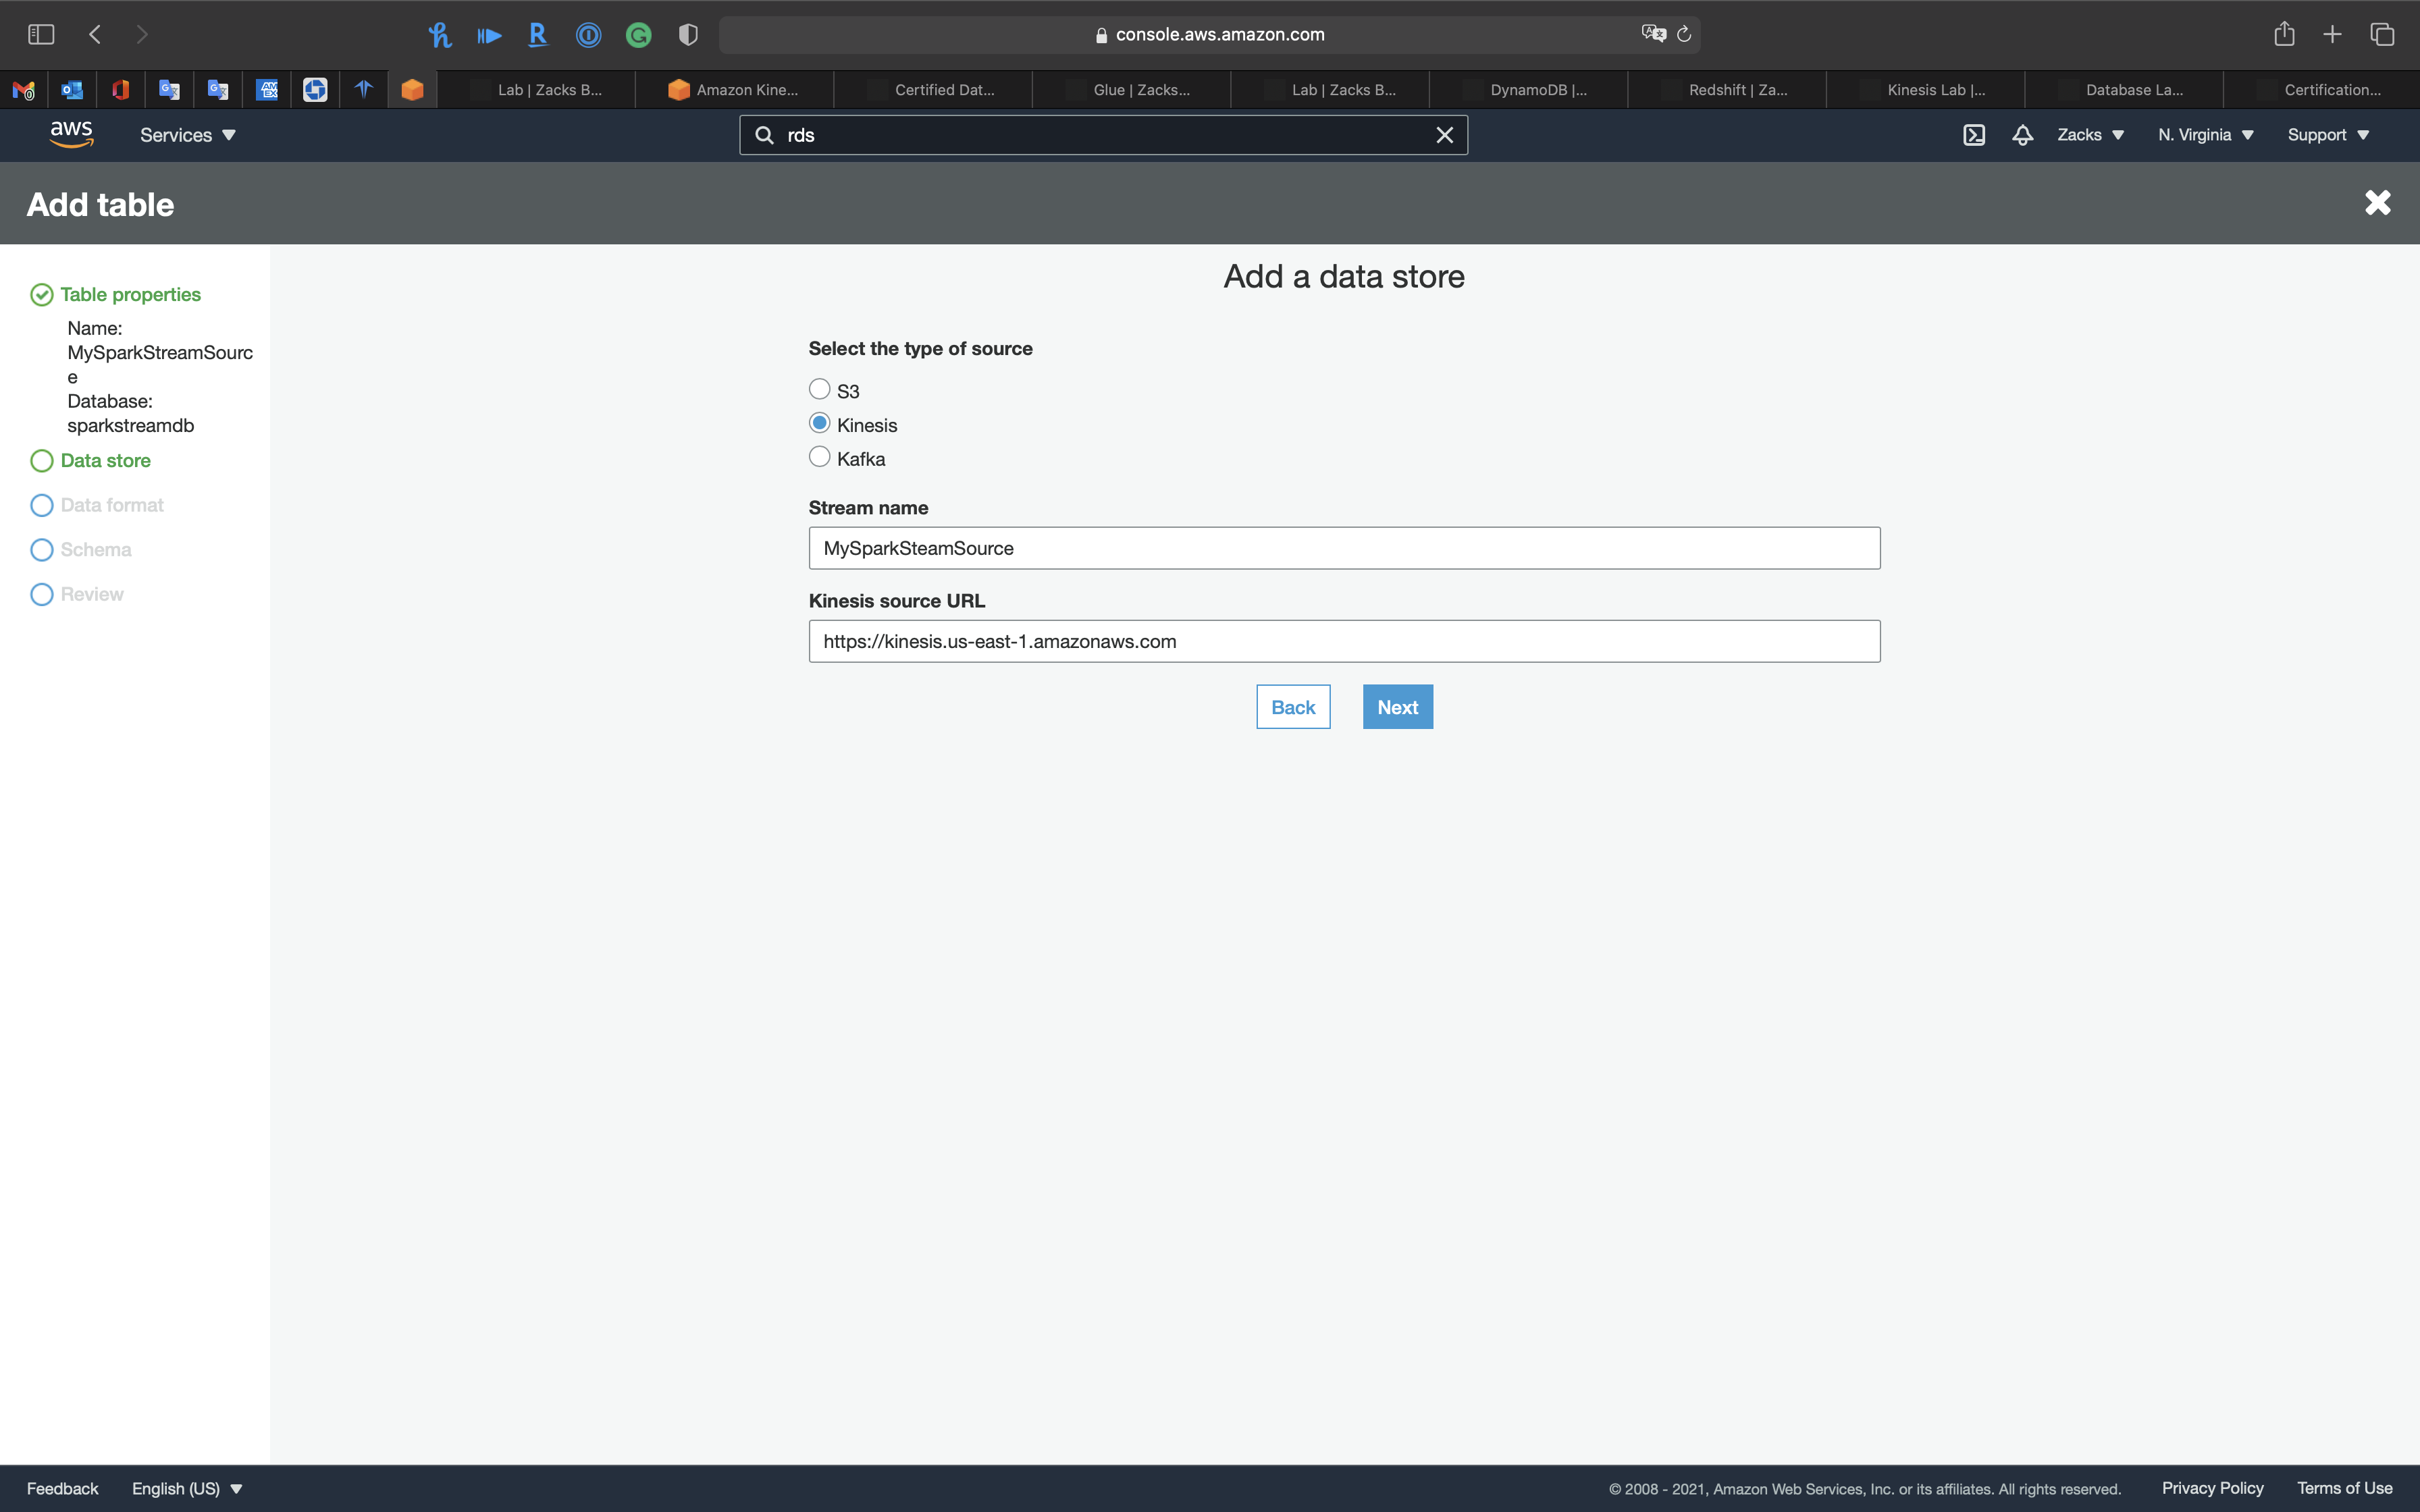Click the Back button

1293,707
